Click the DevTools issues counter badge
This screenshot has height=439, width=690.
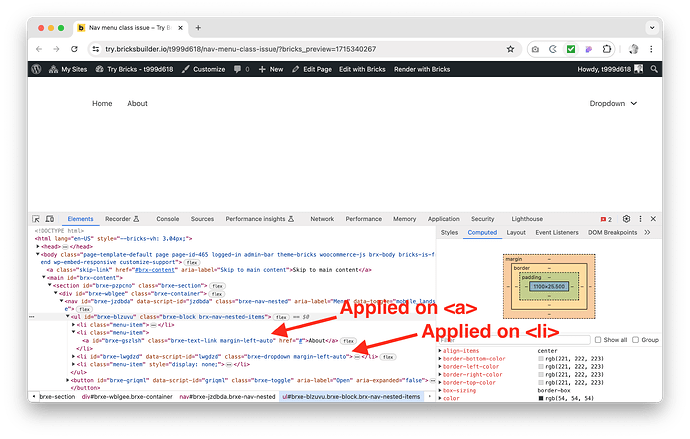(x=606, y=219)
